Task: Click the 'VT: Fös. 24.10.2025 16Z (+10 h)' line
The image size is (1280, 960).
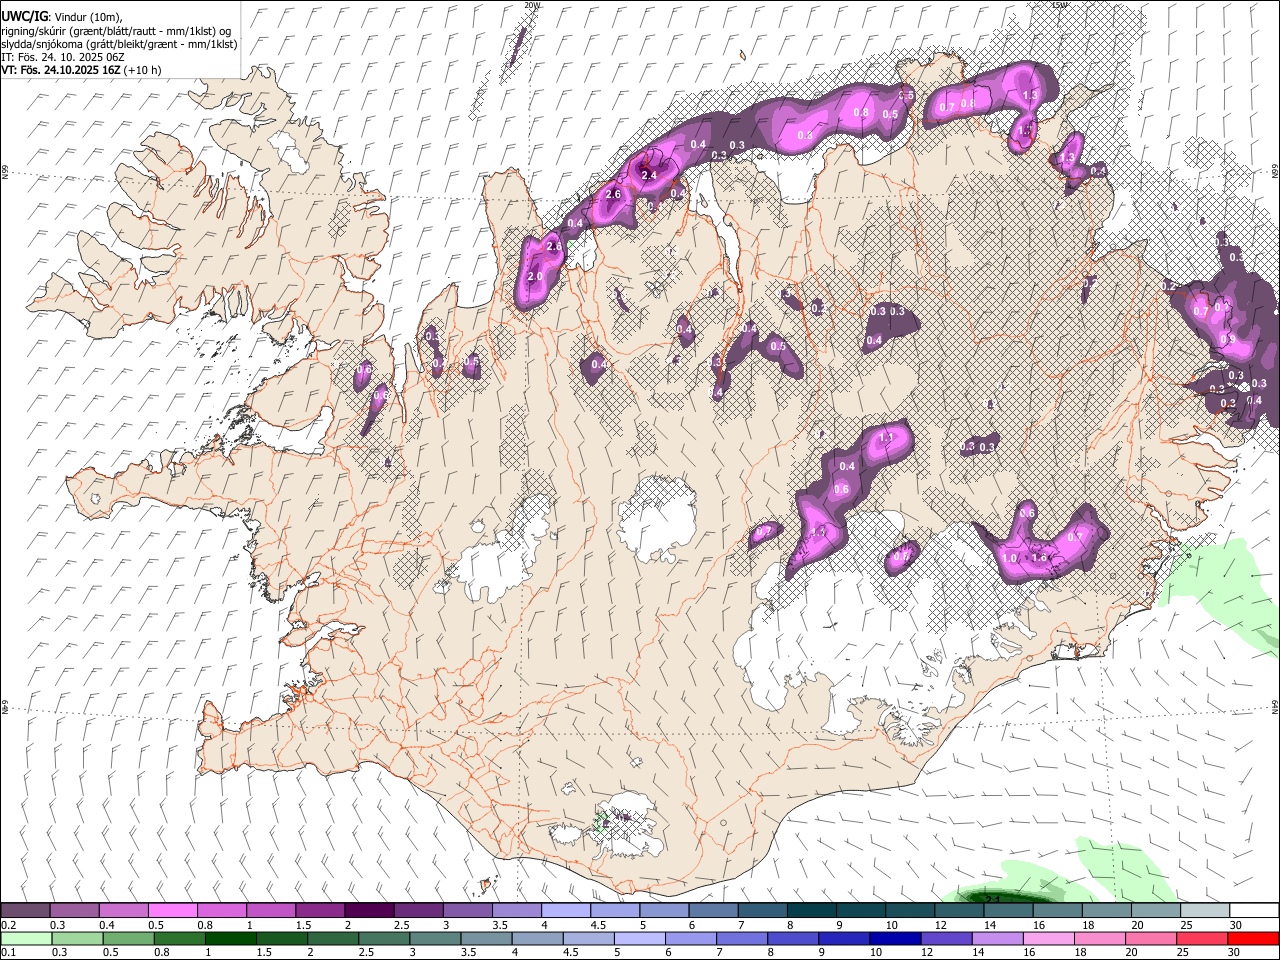Action: pos(81,70)
